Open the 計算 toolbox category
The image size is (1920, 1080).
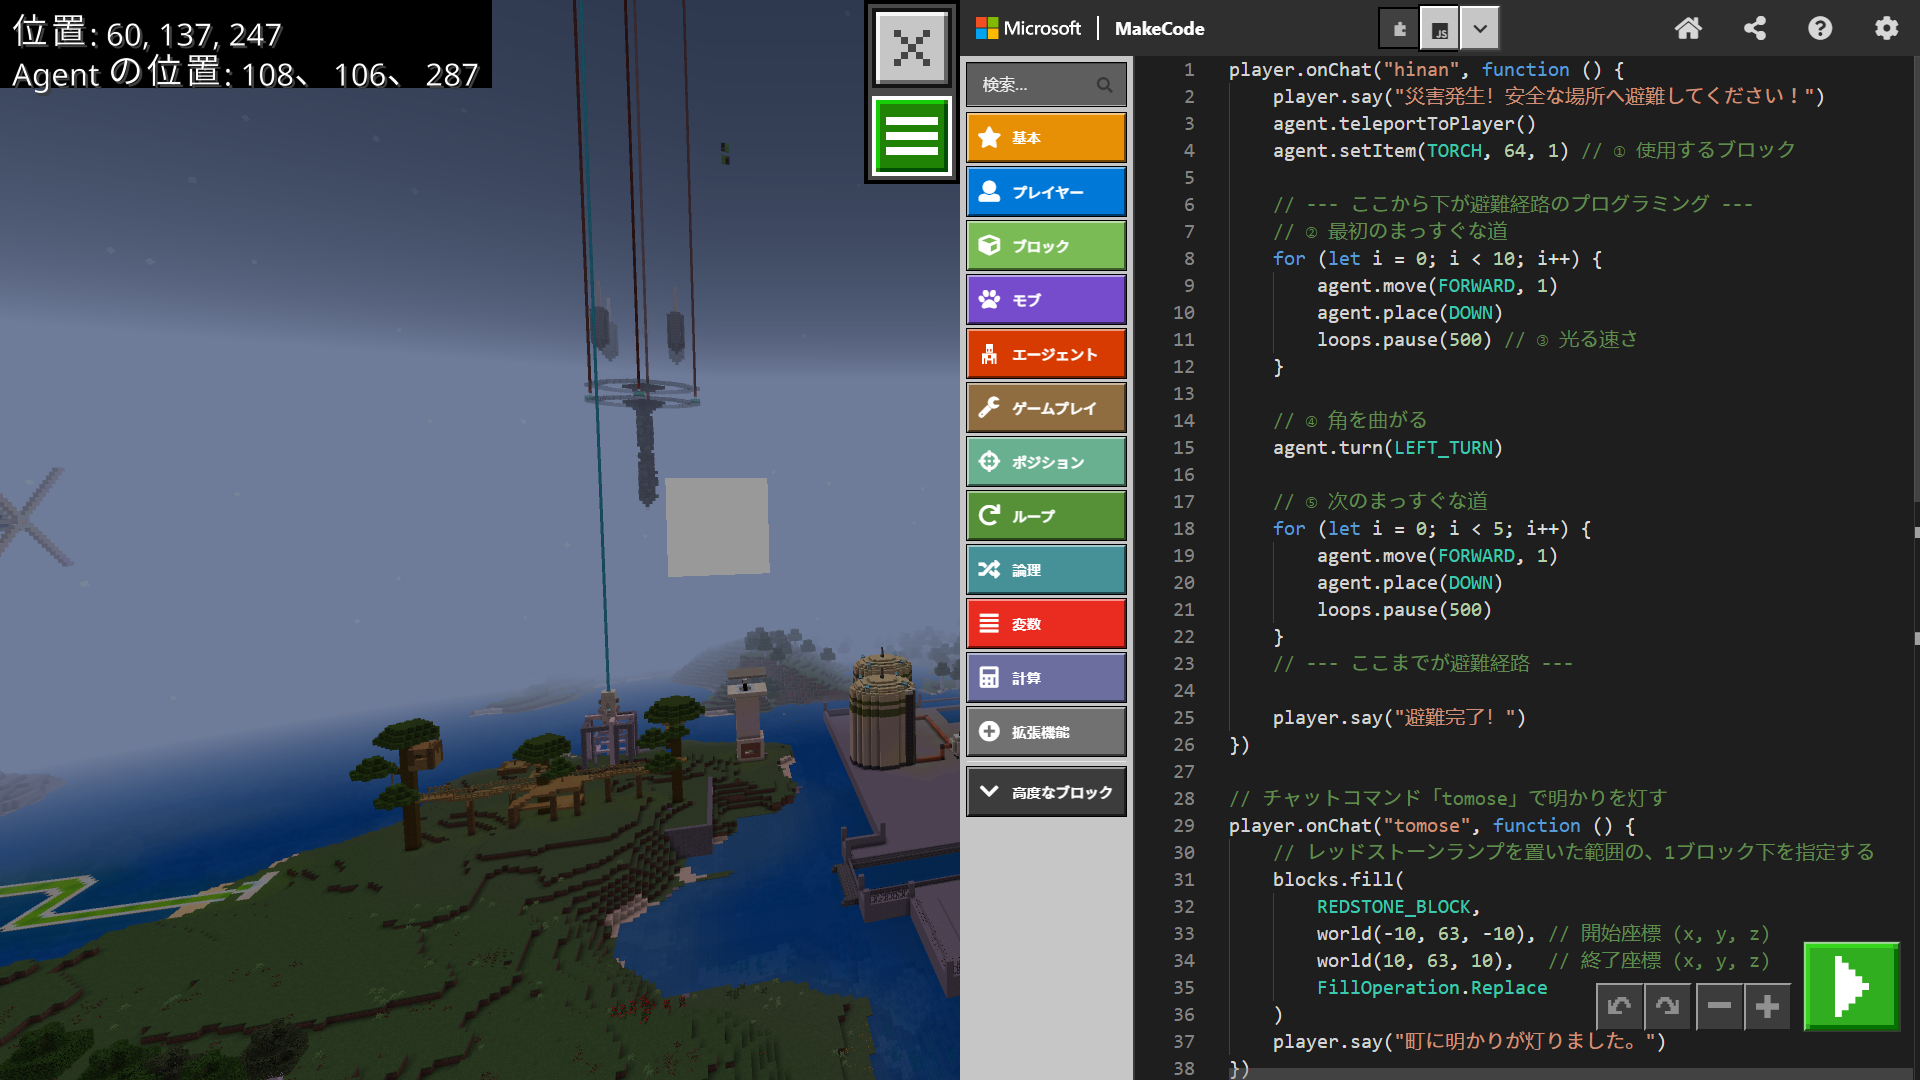tap(1046, 678)
